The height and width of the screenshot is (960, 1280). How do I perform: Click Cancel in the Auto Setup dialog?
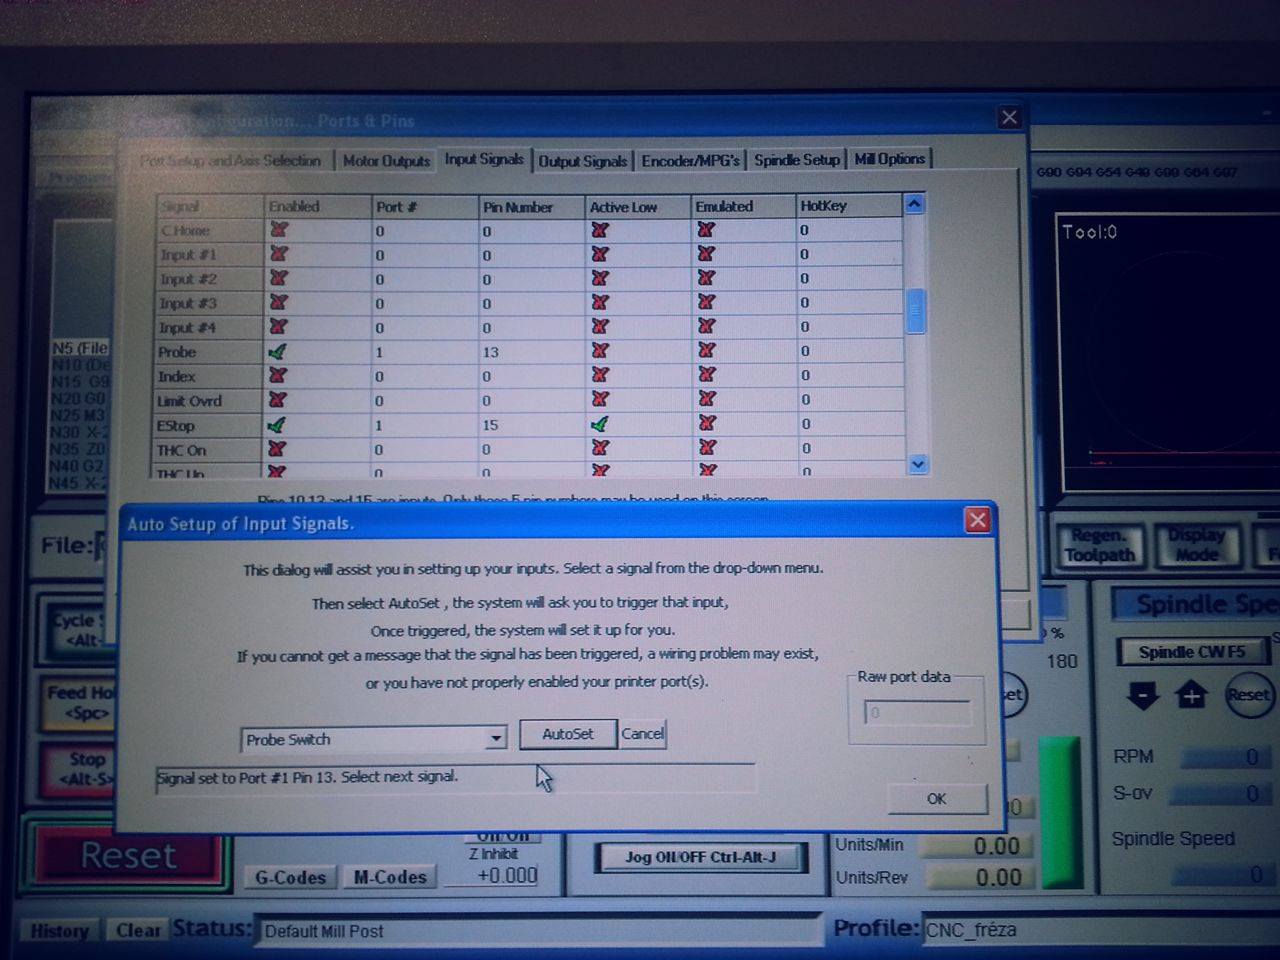[x=642, y=734]
